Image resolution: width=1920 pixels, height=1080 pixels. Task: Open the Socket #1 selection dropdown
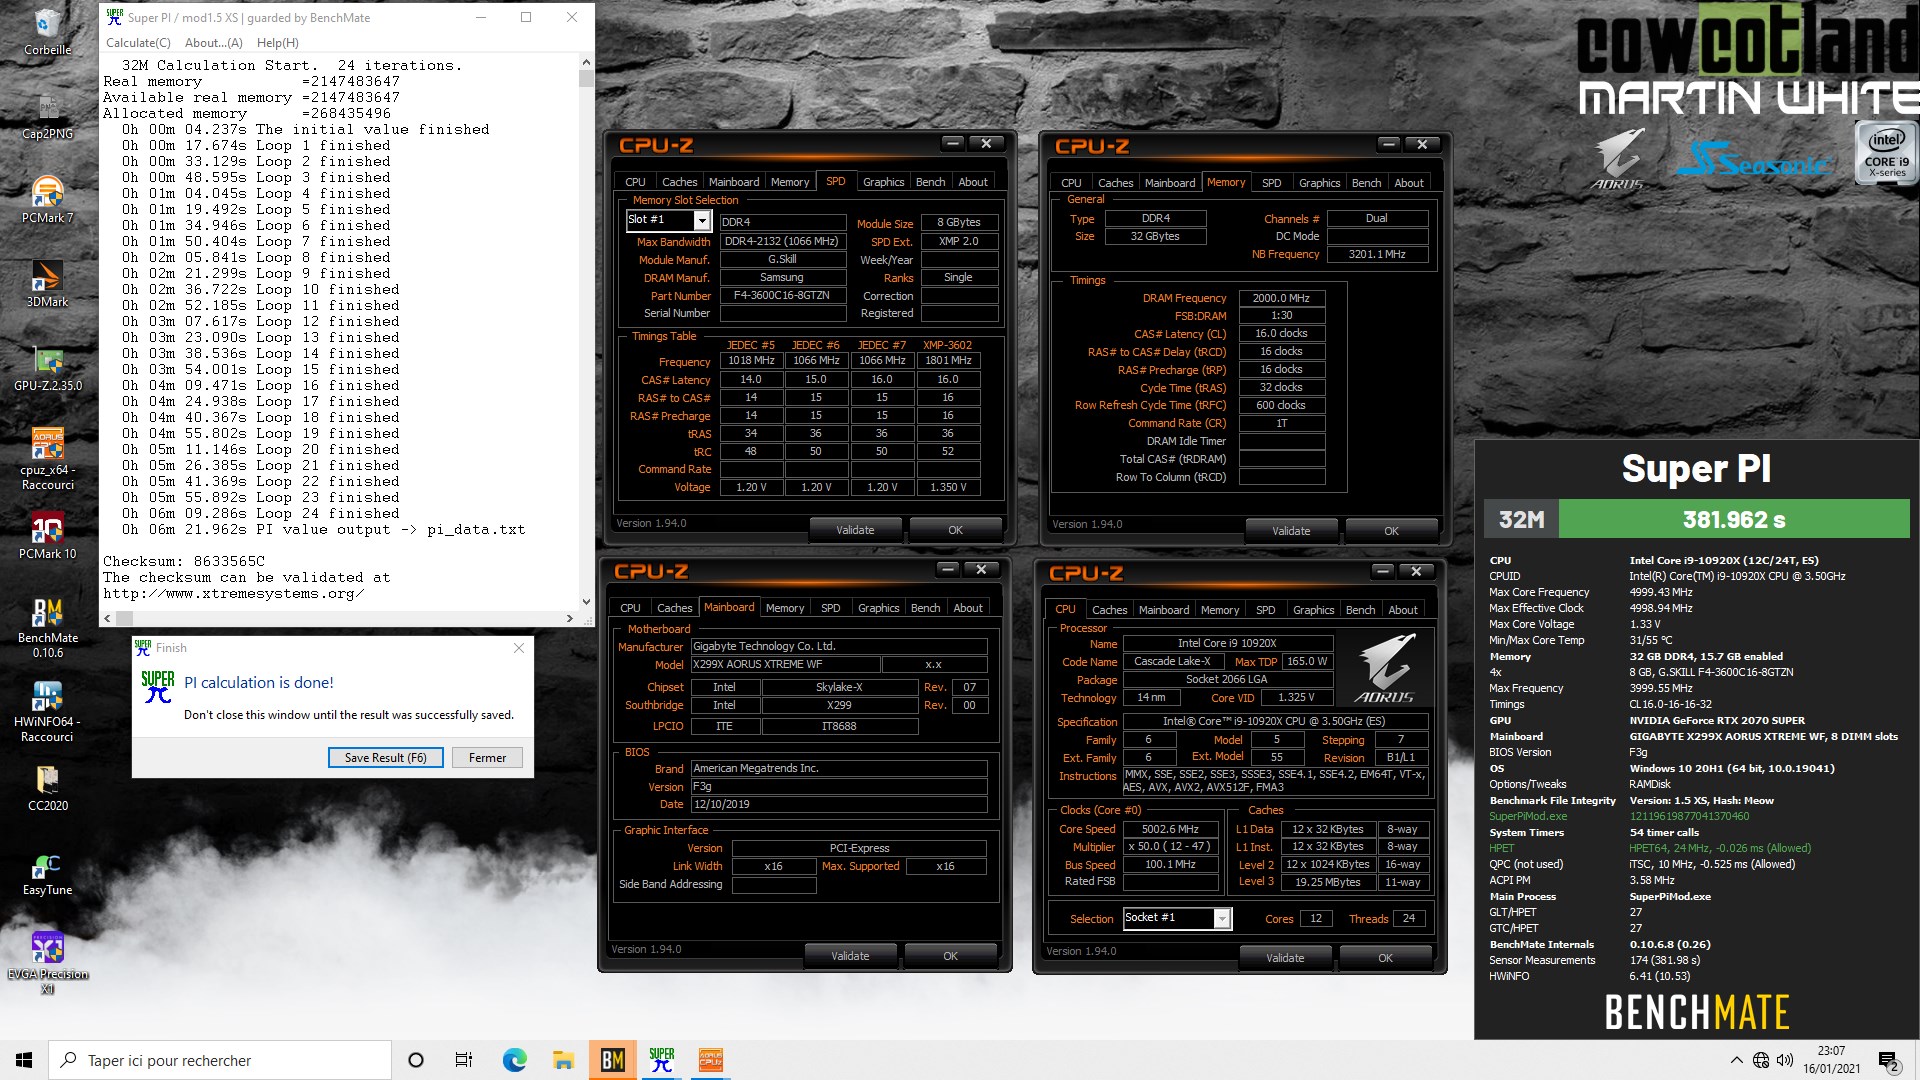tap(1177, 918)
